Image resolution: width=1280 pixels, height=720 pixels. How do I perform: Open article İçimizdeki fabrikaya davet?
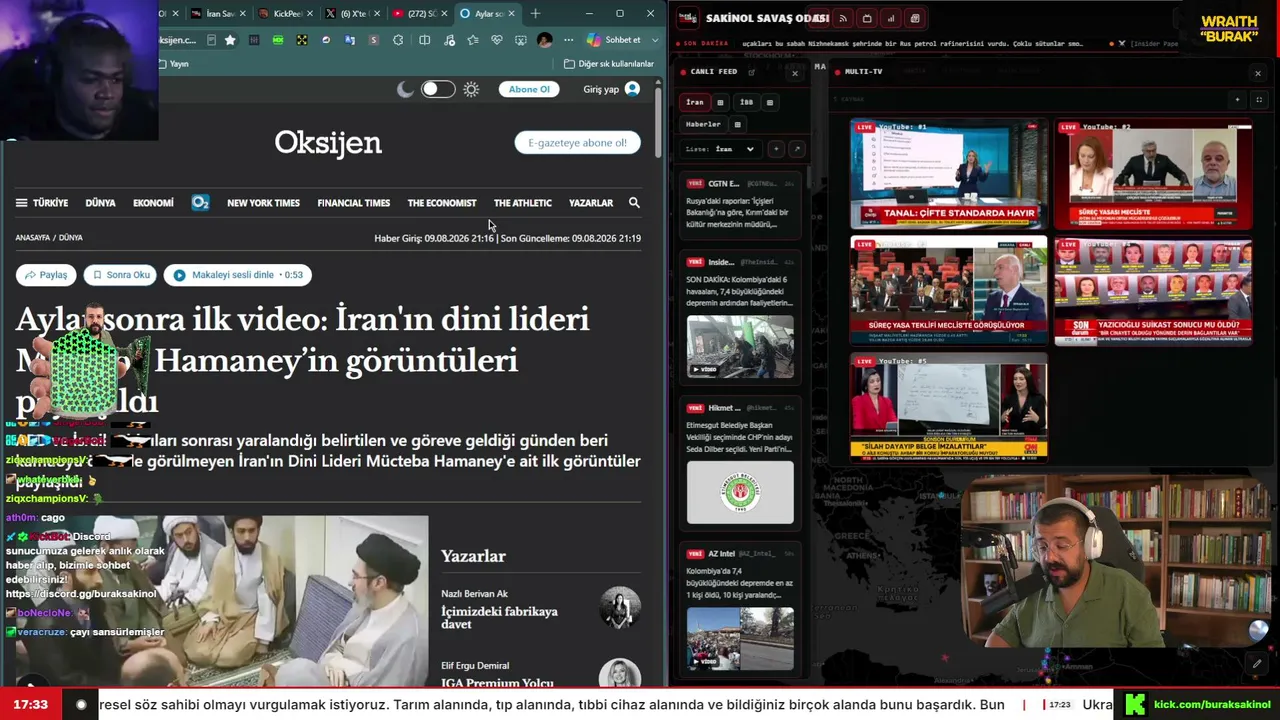pyautogui.click(x=500, y=617)
